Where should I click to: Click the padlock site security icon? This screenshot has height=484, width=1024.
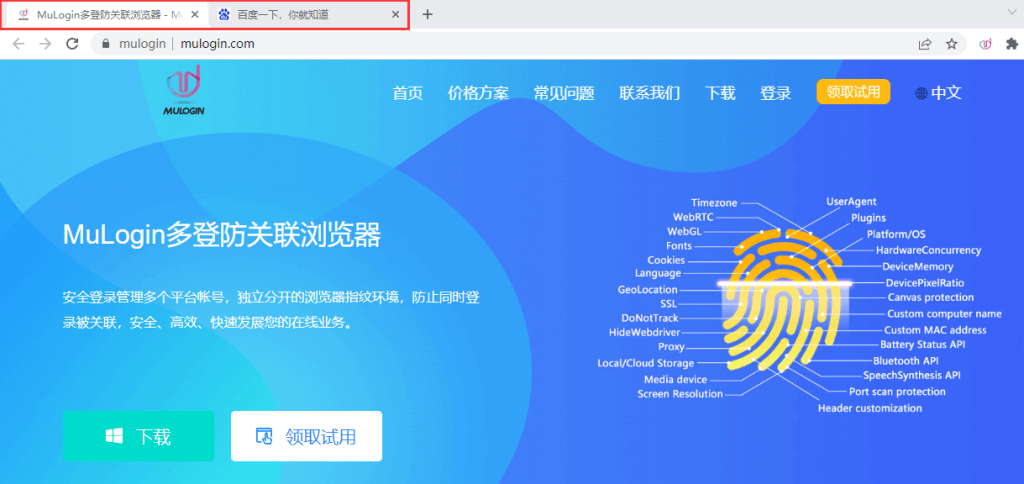coord(106,44)
